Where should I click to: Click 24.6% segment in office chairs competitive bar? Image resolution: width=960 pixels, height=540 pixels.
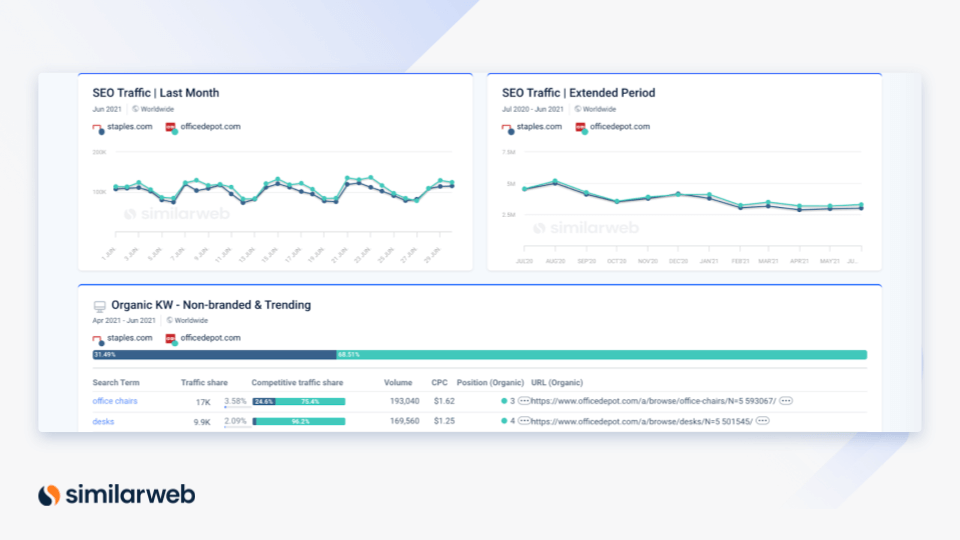click(264, 402)
